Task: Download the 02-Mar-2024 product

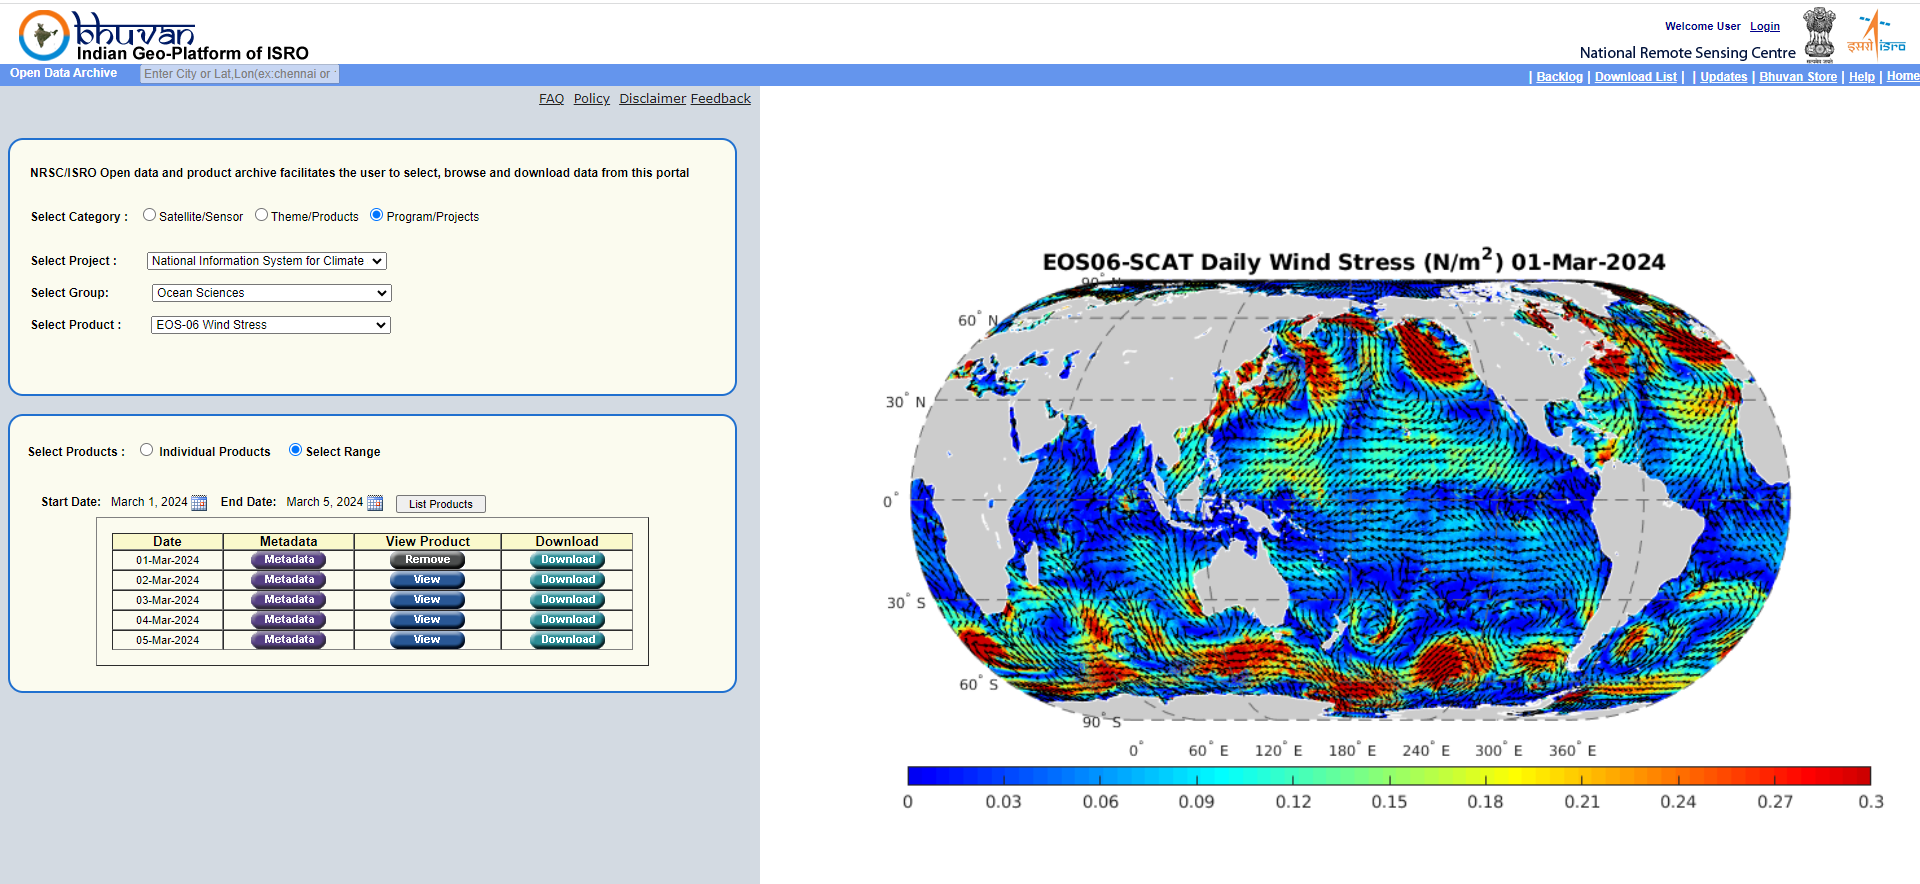Action: (567, 580)
